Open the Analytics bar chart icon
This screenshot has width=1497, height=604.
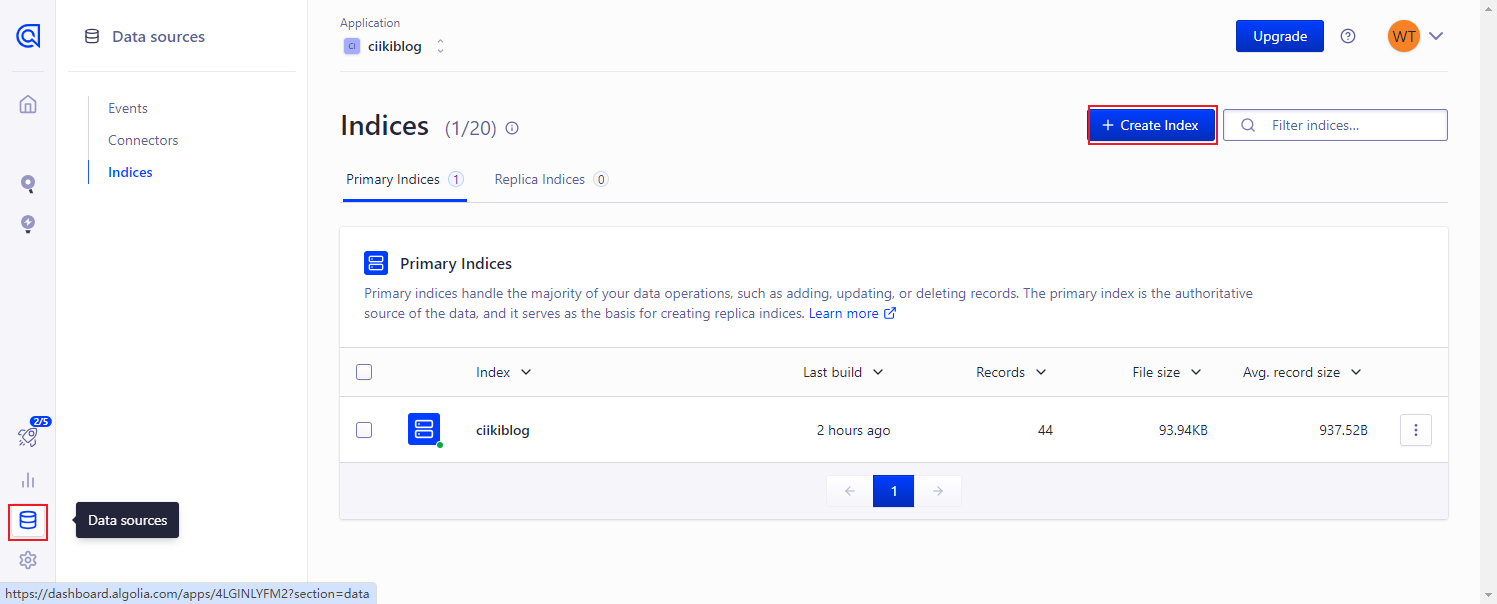28,480
